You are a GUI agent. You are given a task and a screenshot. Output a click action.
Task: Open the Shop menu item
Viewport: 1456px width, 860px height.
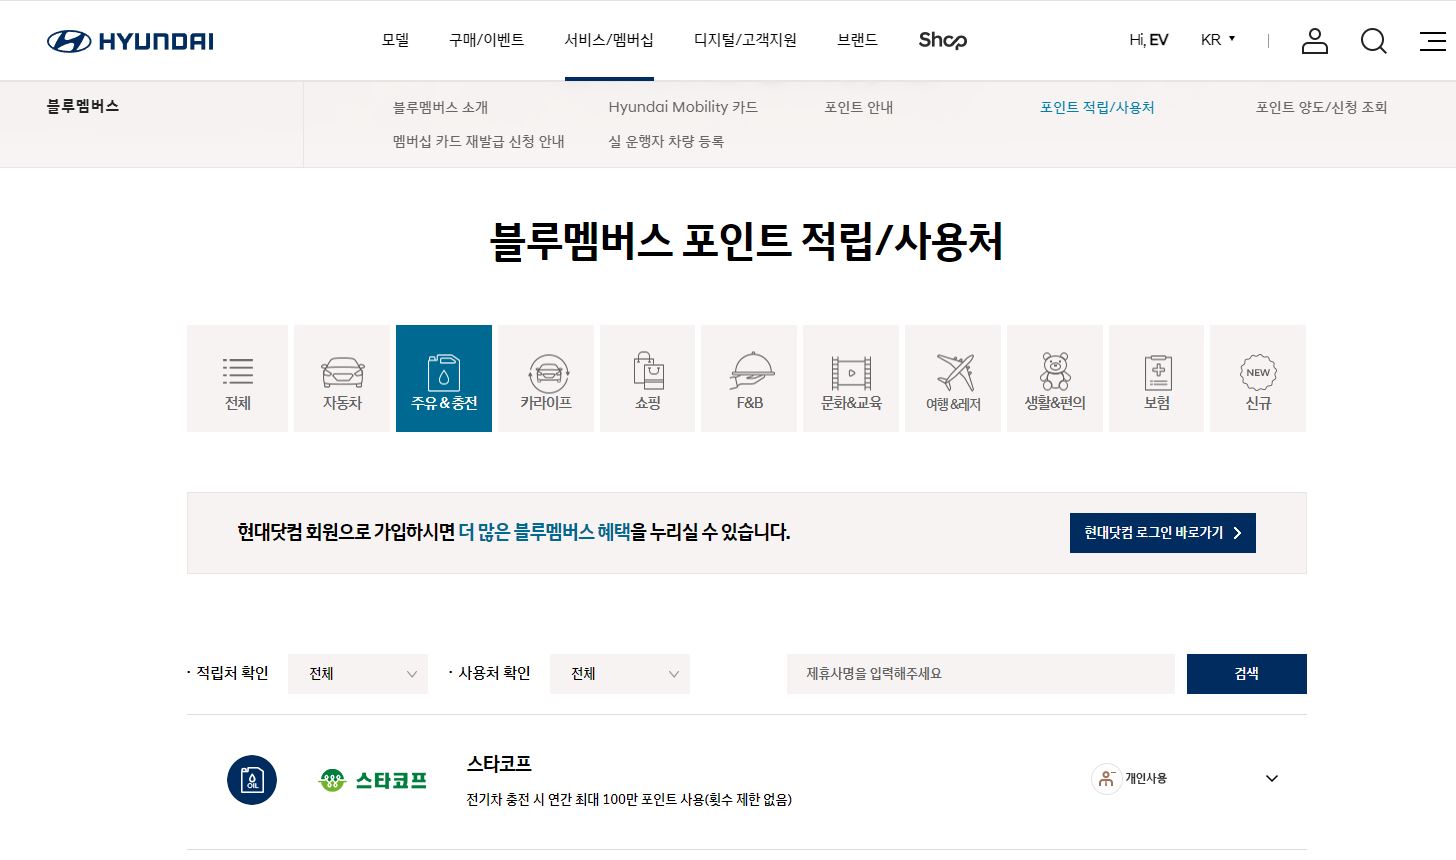coord(943,40)
